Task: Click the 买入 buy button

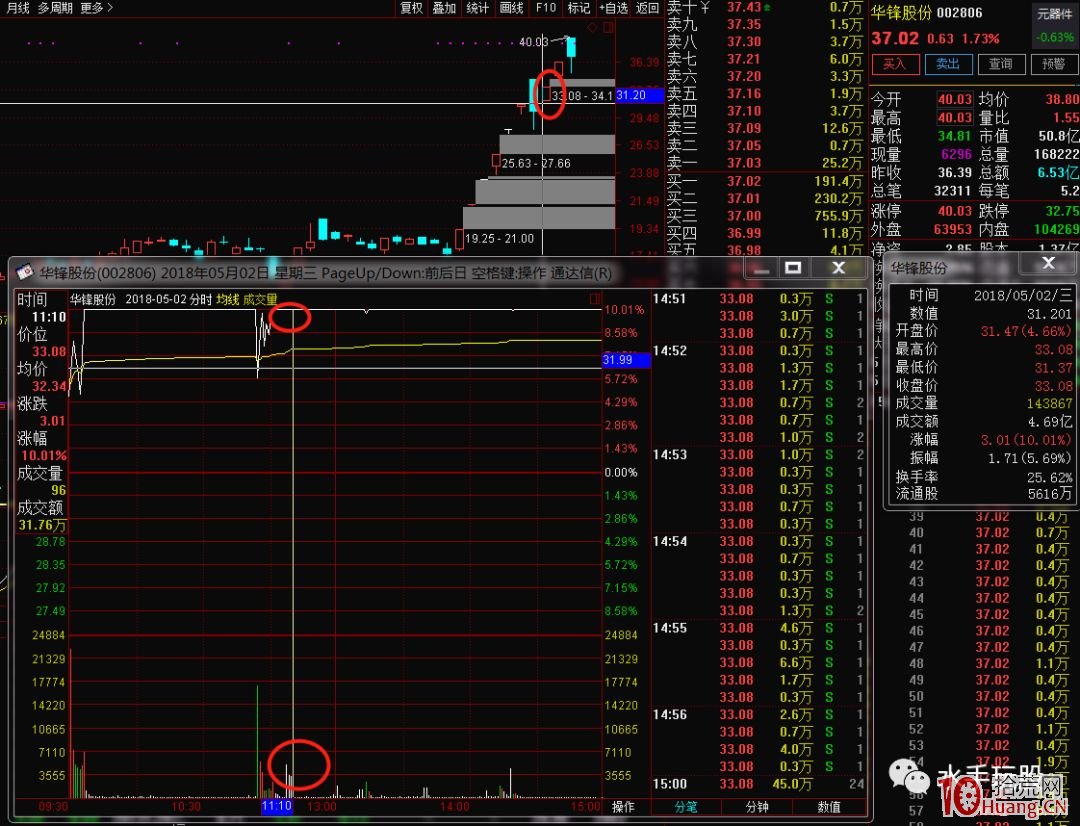Action: [895, 64]
